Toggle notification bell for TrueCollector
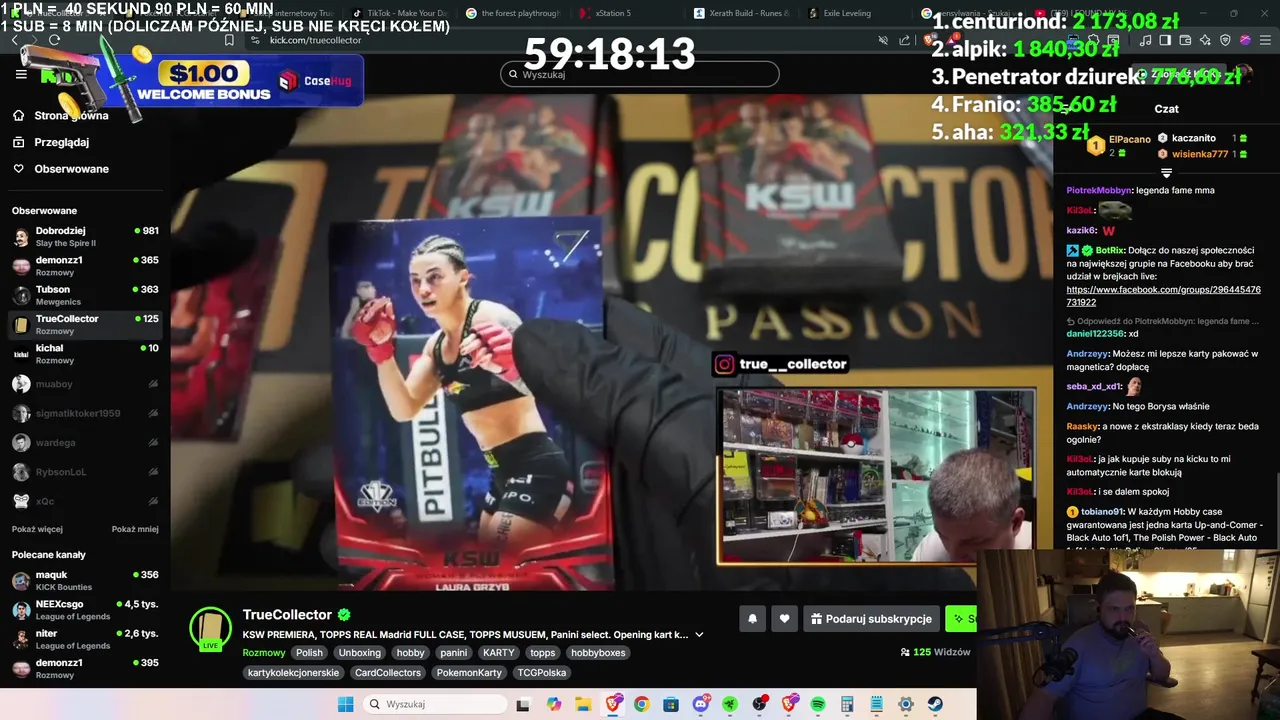 (x=753, y=619)
